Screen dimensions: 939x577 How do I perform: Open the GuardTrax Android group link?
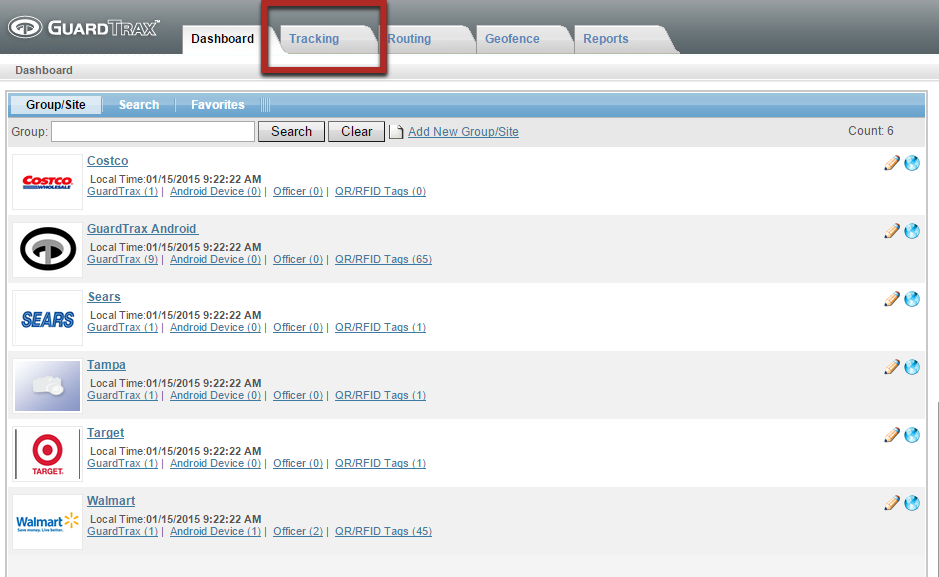[143, 229]
